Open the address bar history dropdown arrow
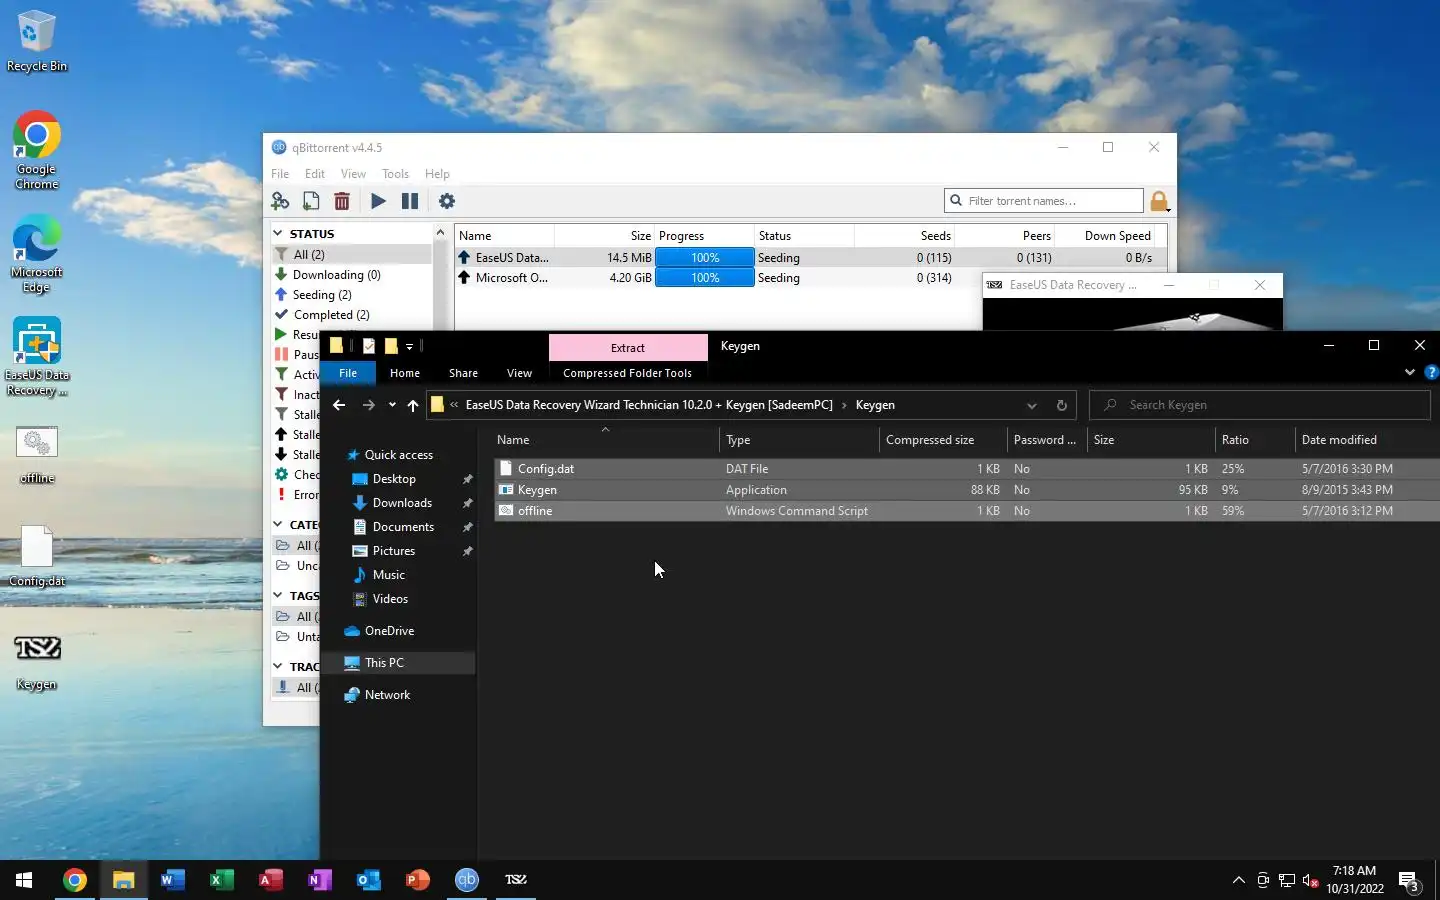This screenshot has height=900, width=1440. (1031, 405)
